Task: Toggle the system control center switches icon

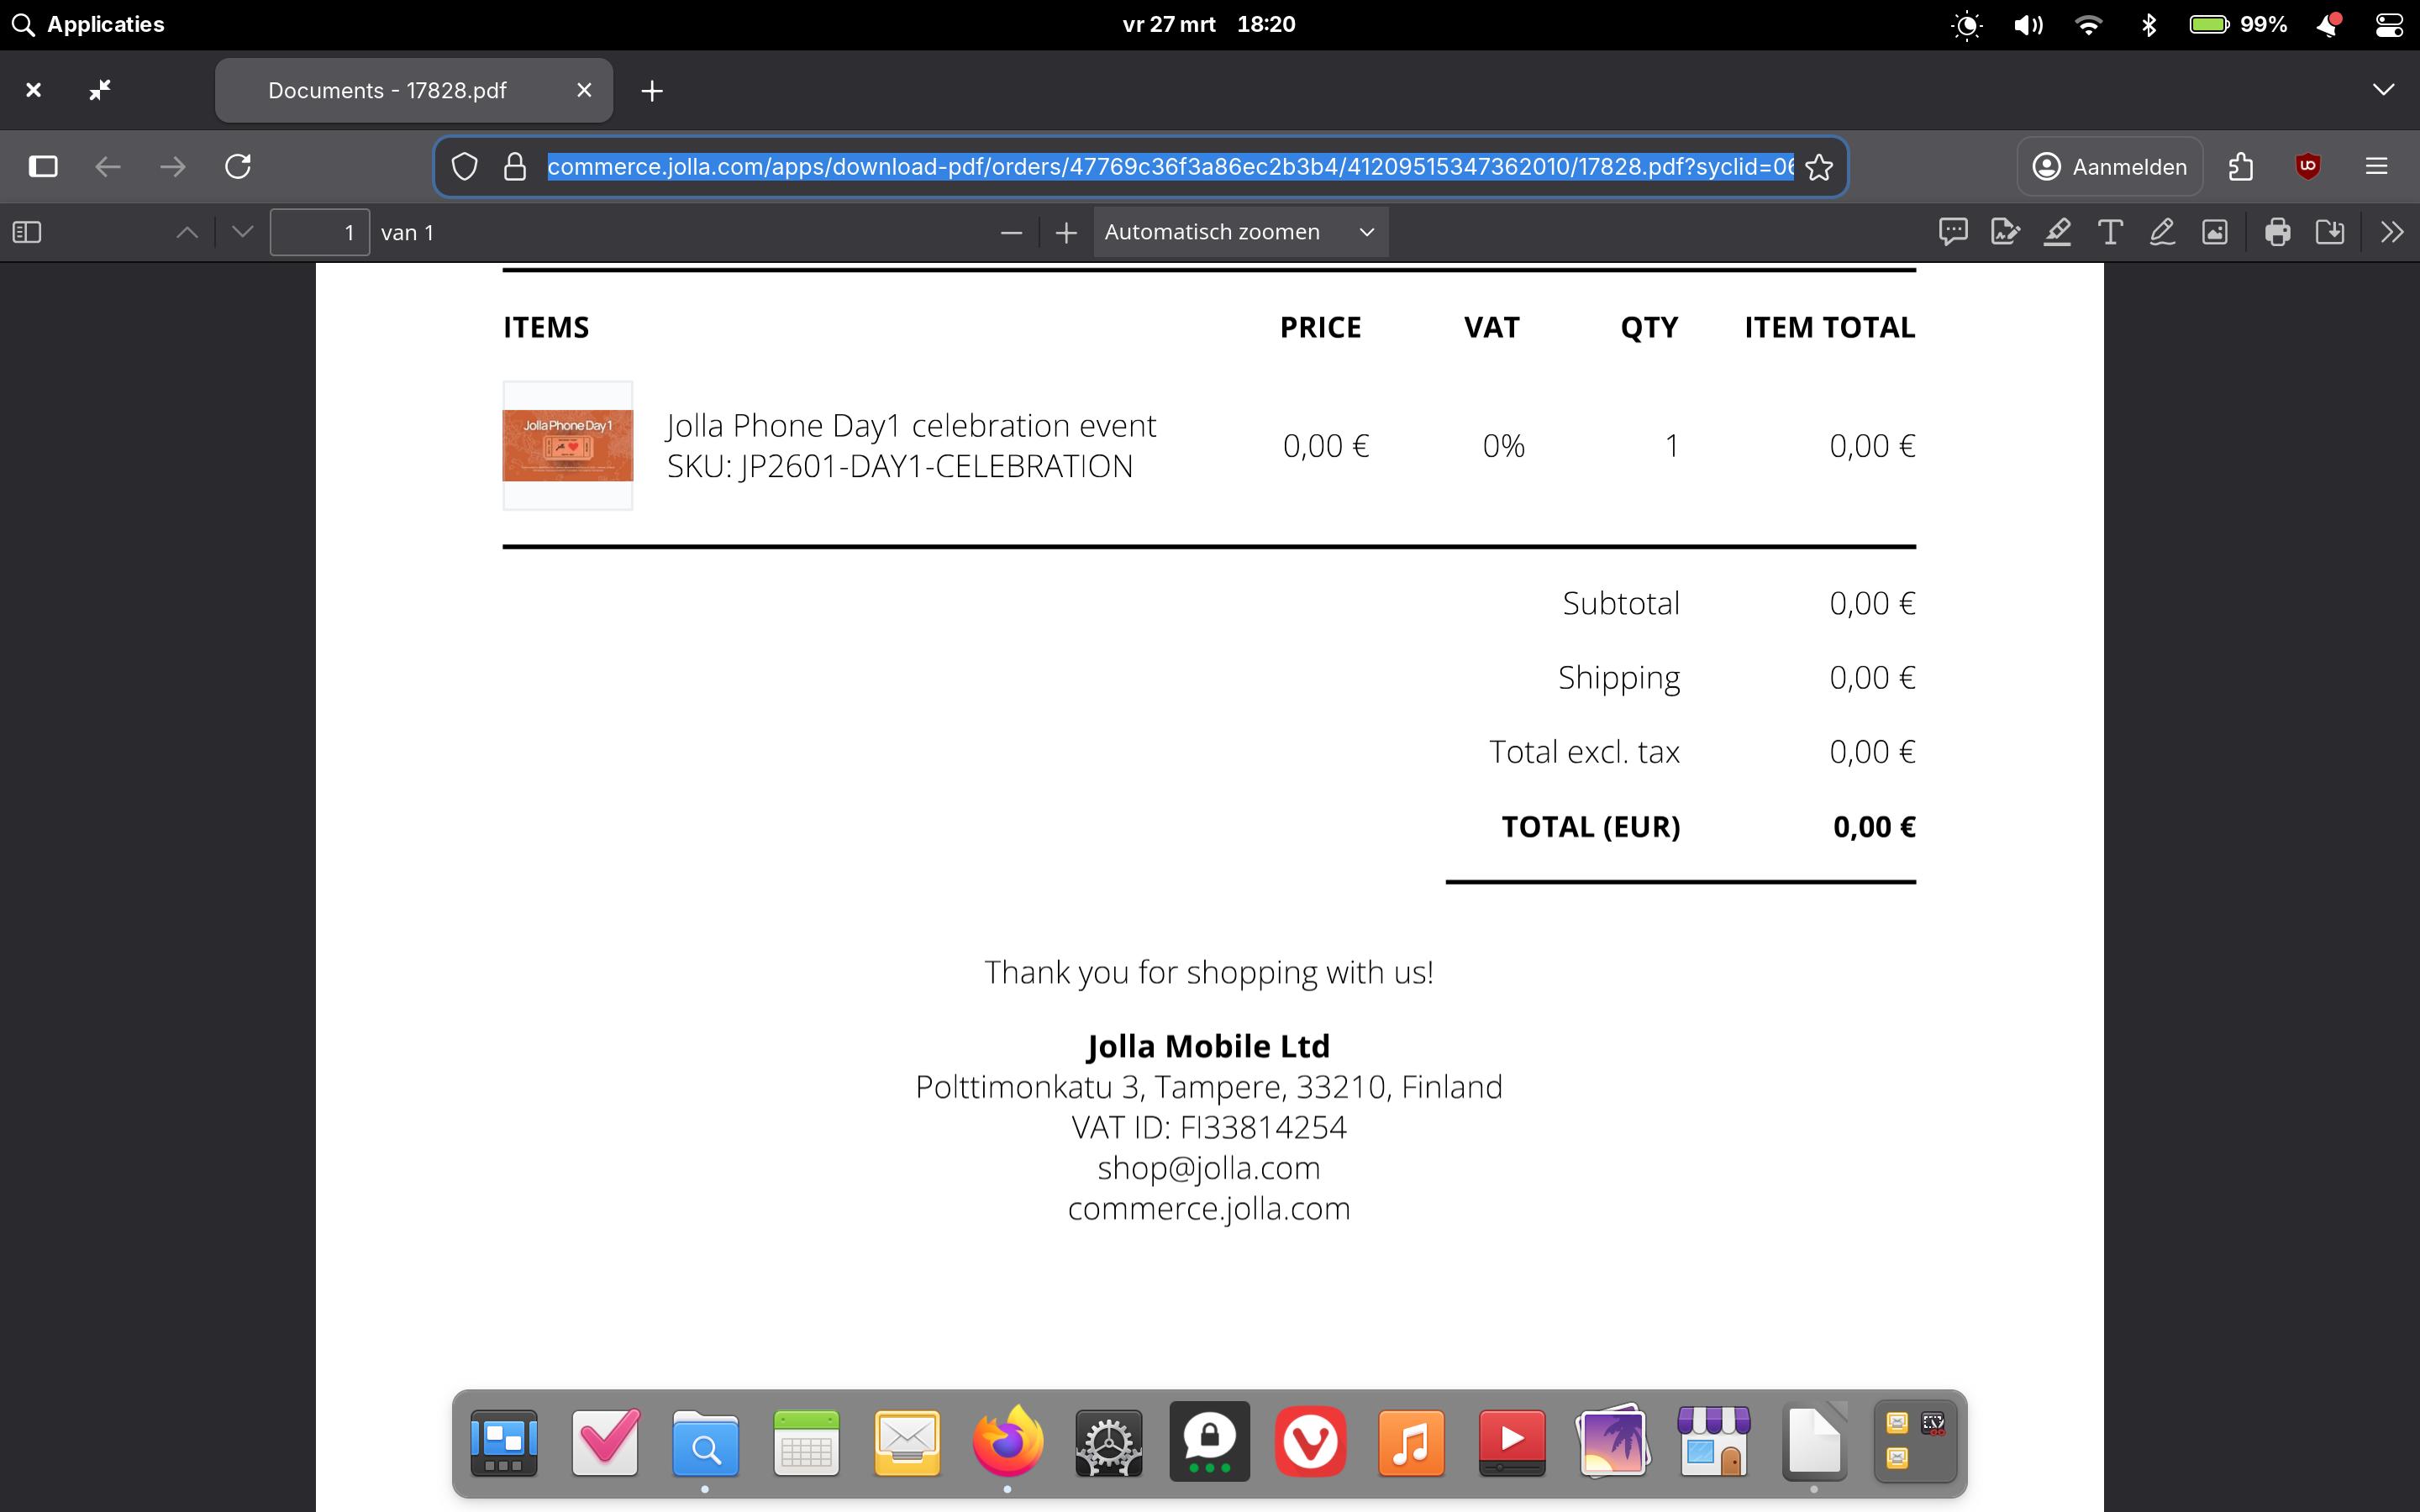Action: (2388, 24)
